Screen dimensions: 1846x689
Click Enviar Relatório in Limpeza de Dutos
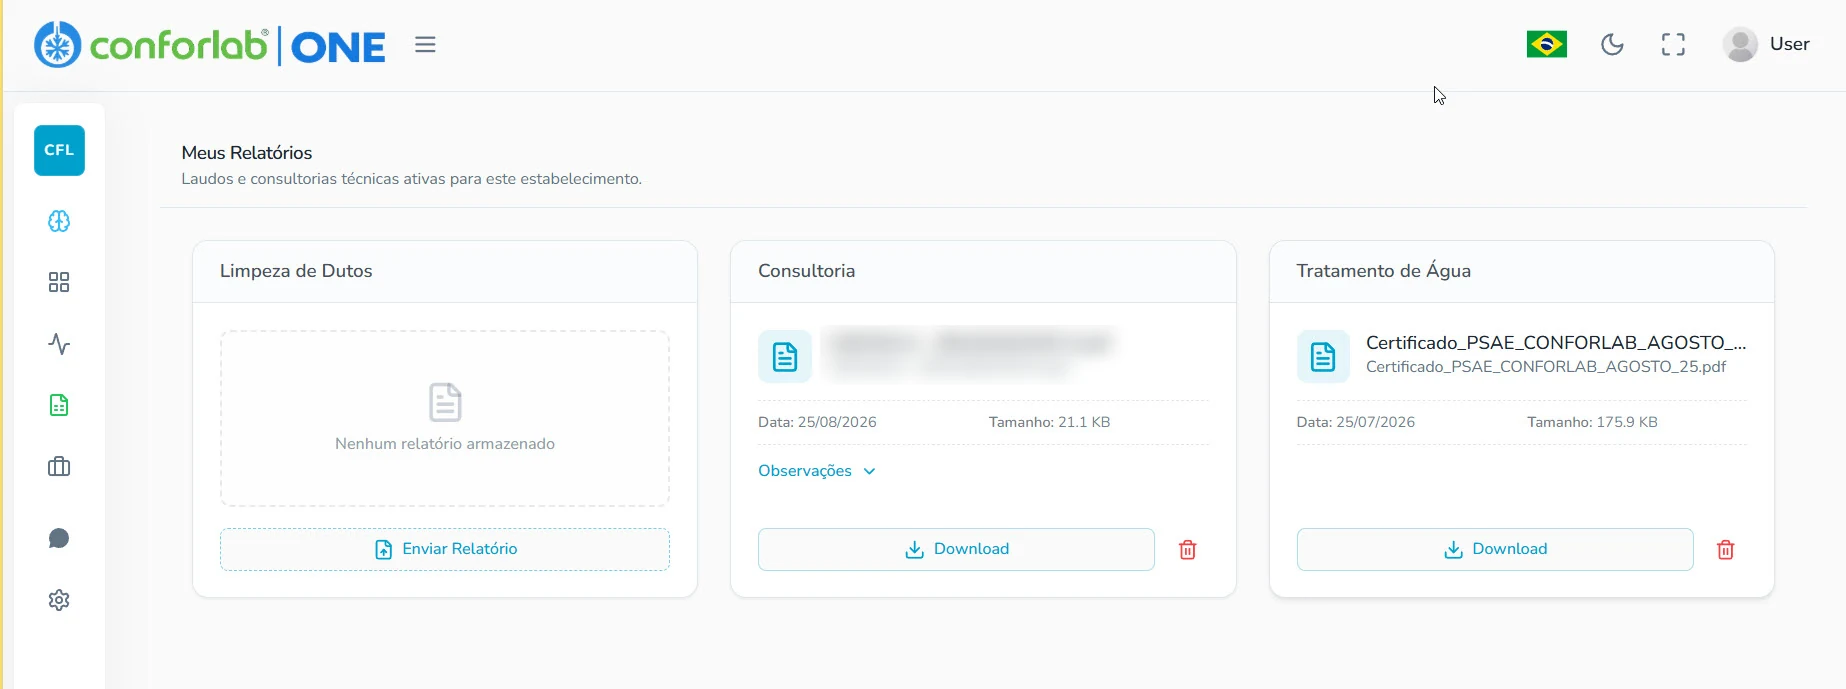445,549
